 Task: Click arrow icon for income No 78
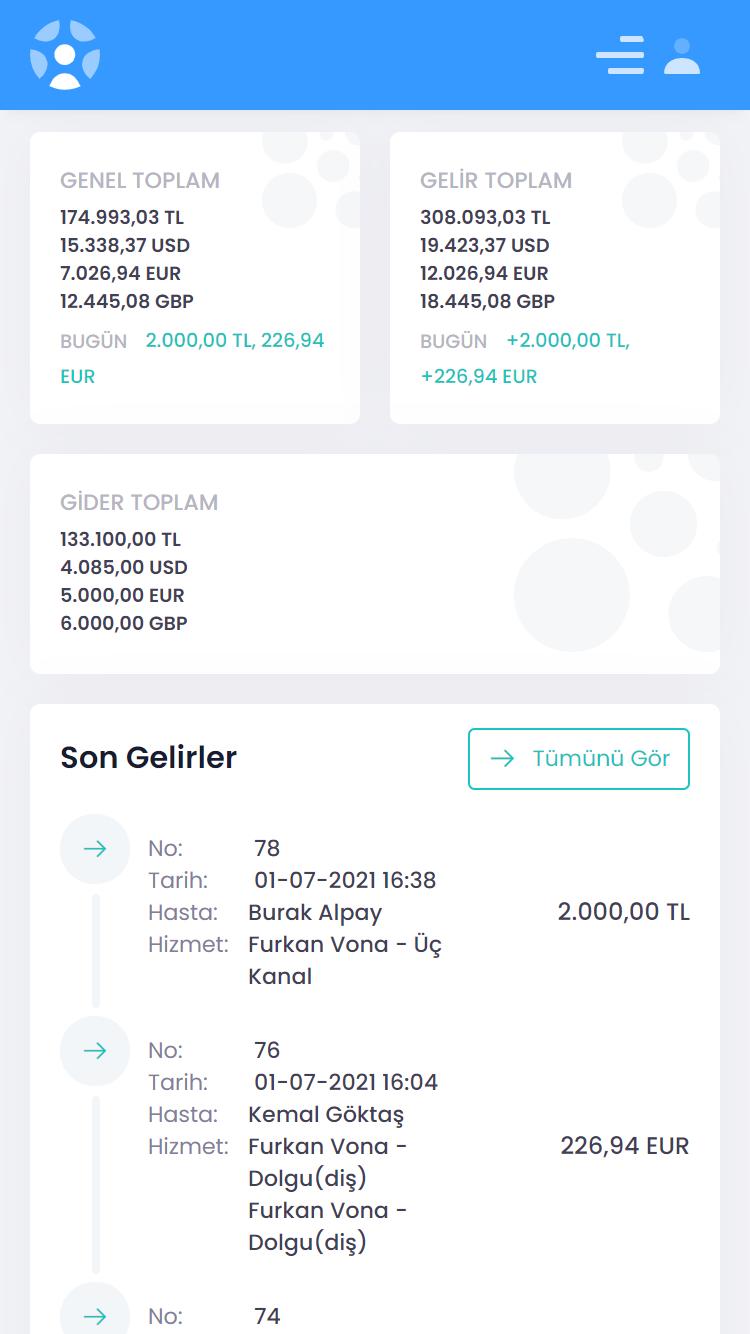click(95, 849)
